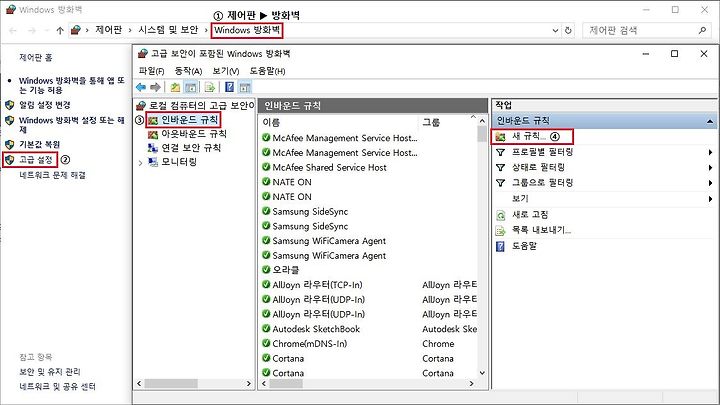The width and height of the screenshot is (720, 405).
Task: Click the Windows 방화벽 breadcrumb segment
Action: 247,30
